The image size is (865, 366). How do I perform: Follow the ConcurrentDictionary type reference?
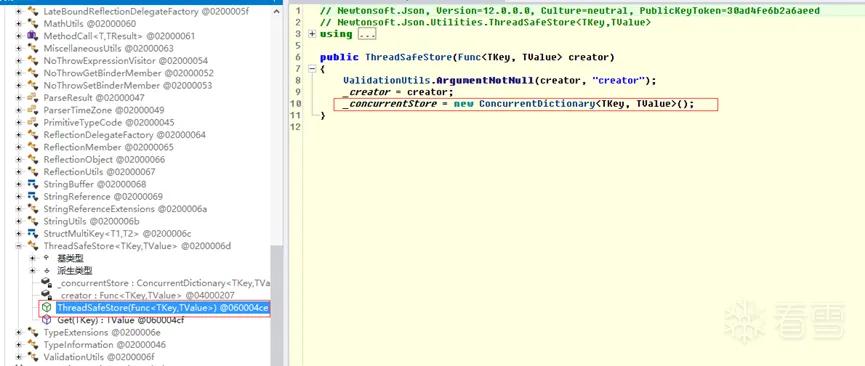[x=537, y=104]
